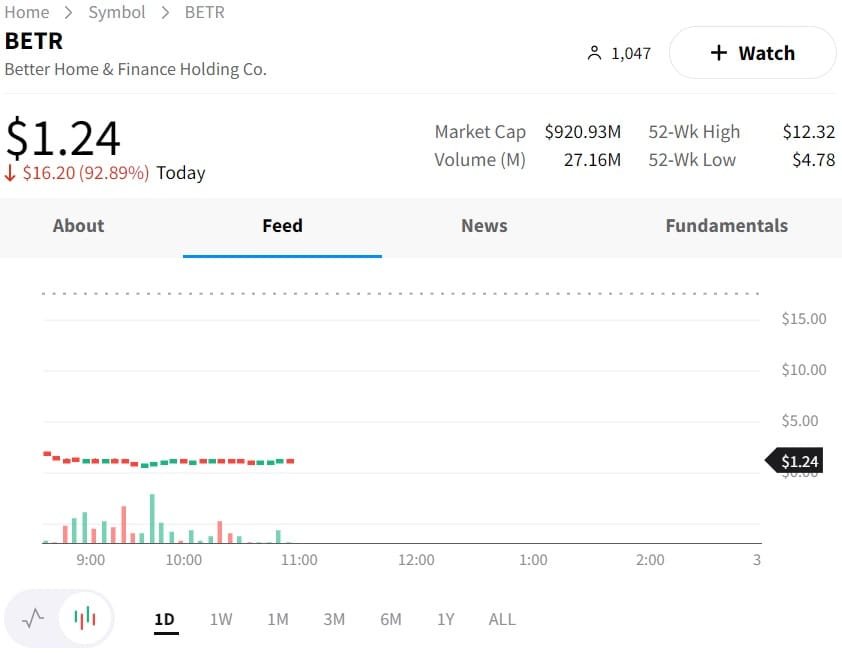This screenshot has width=842, height=659.
Task: Select the 1D chart range
Action: click(164, 619)
